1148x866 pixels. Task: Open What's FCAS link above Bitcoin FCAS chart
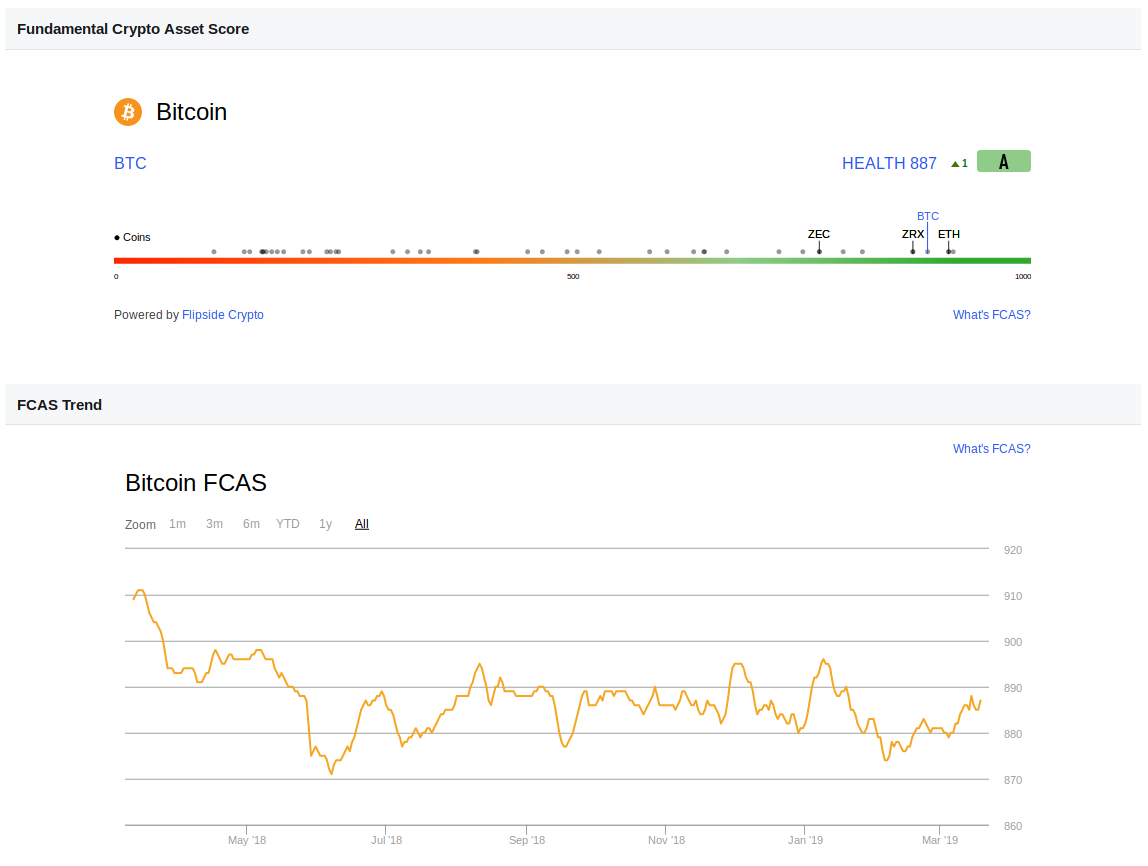pos(991,449)
